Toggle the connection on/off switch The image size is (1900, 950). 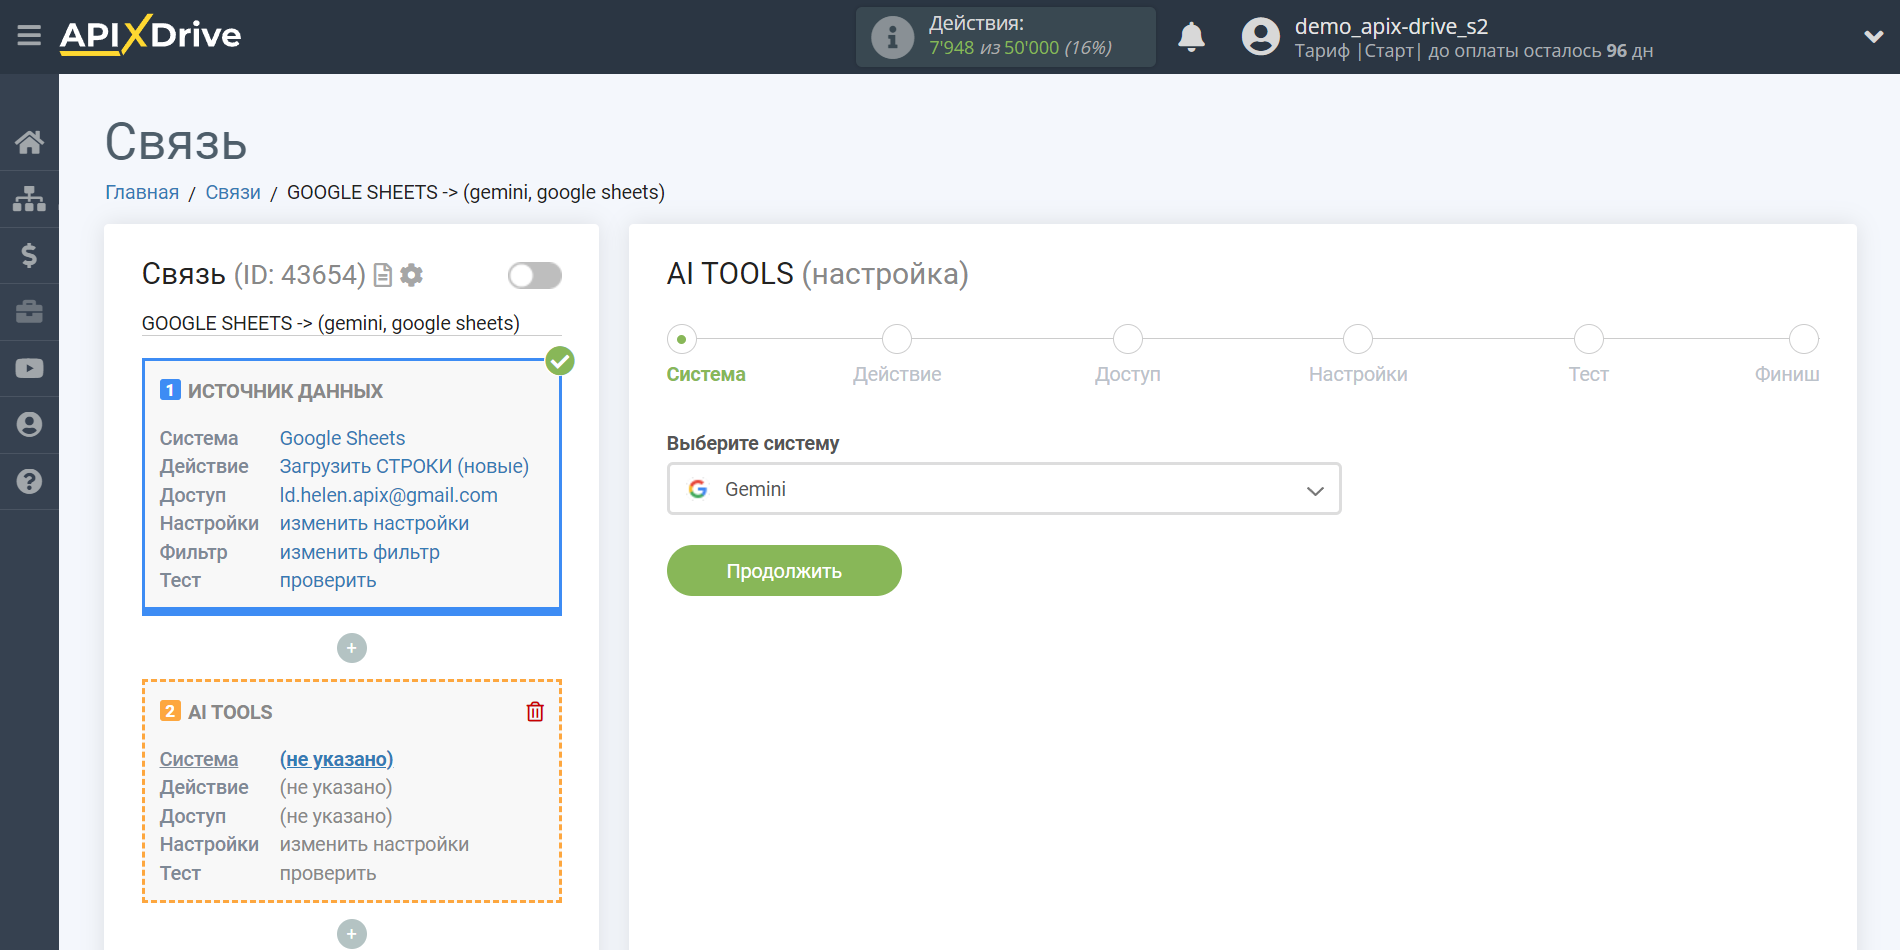pos(534,275)
